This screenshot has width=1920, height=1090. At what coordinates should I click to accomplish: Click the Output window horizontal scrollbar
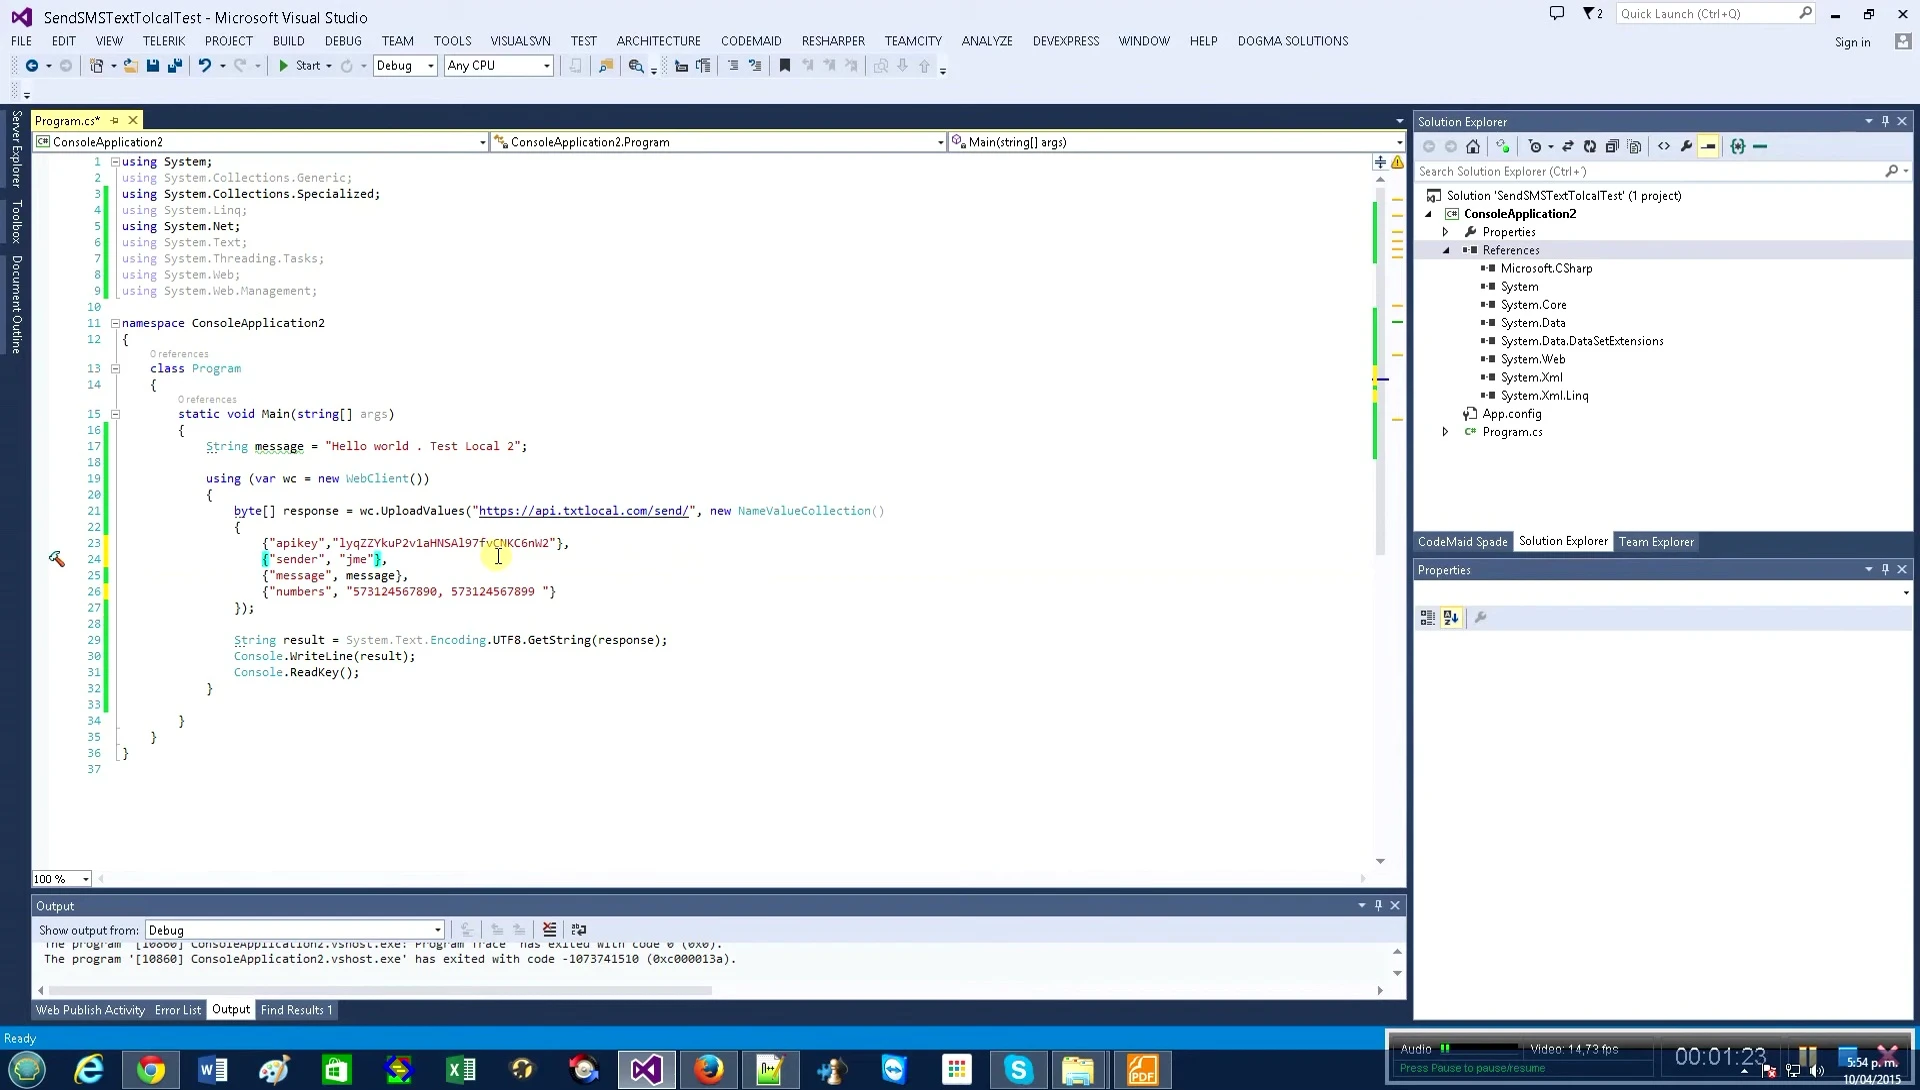(380, 991)
